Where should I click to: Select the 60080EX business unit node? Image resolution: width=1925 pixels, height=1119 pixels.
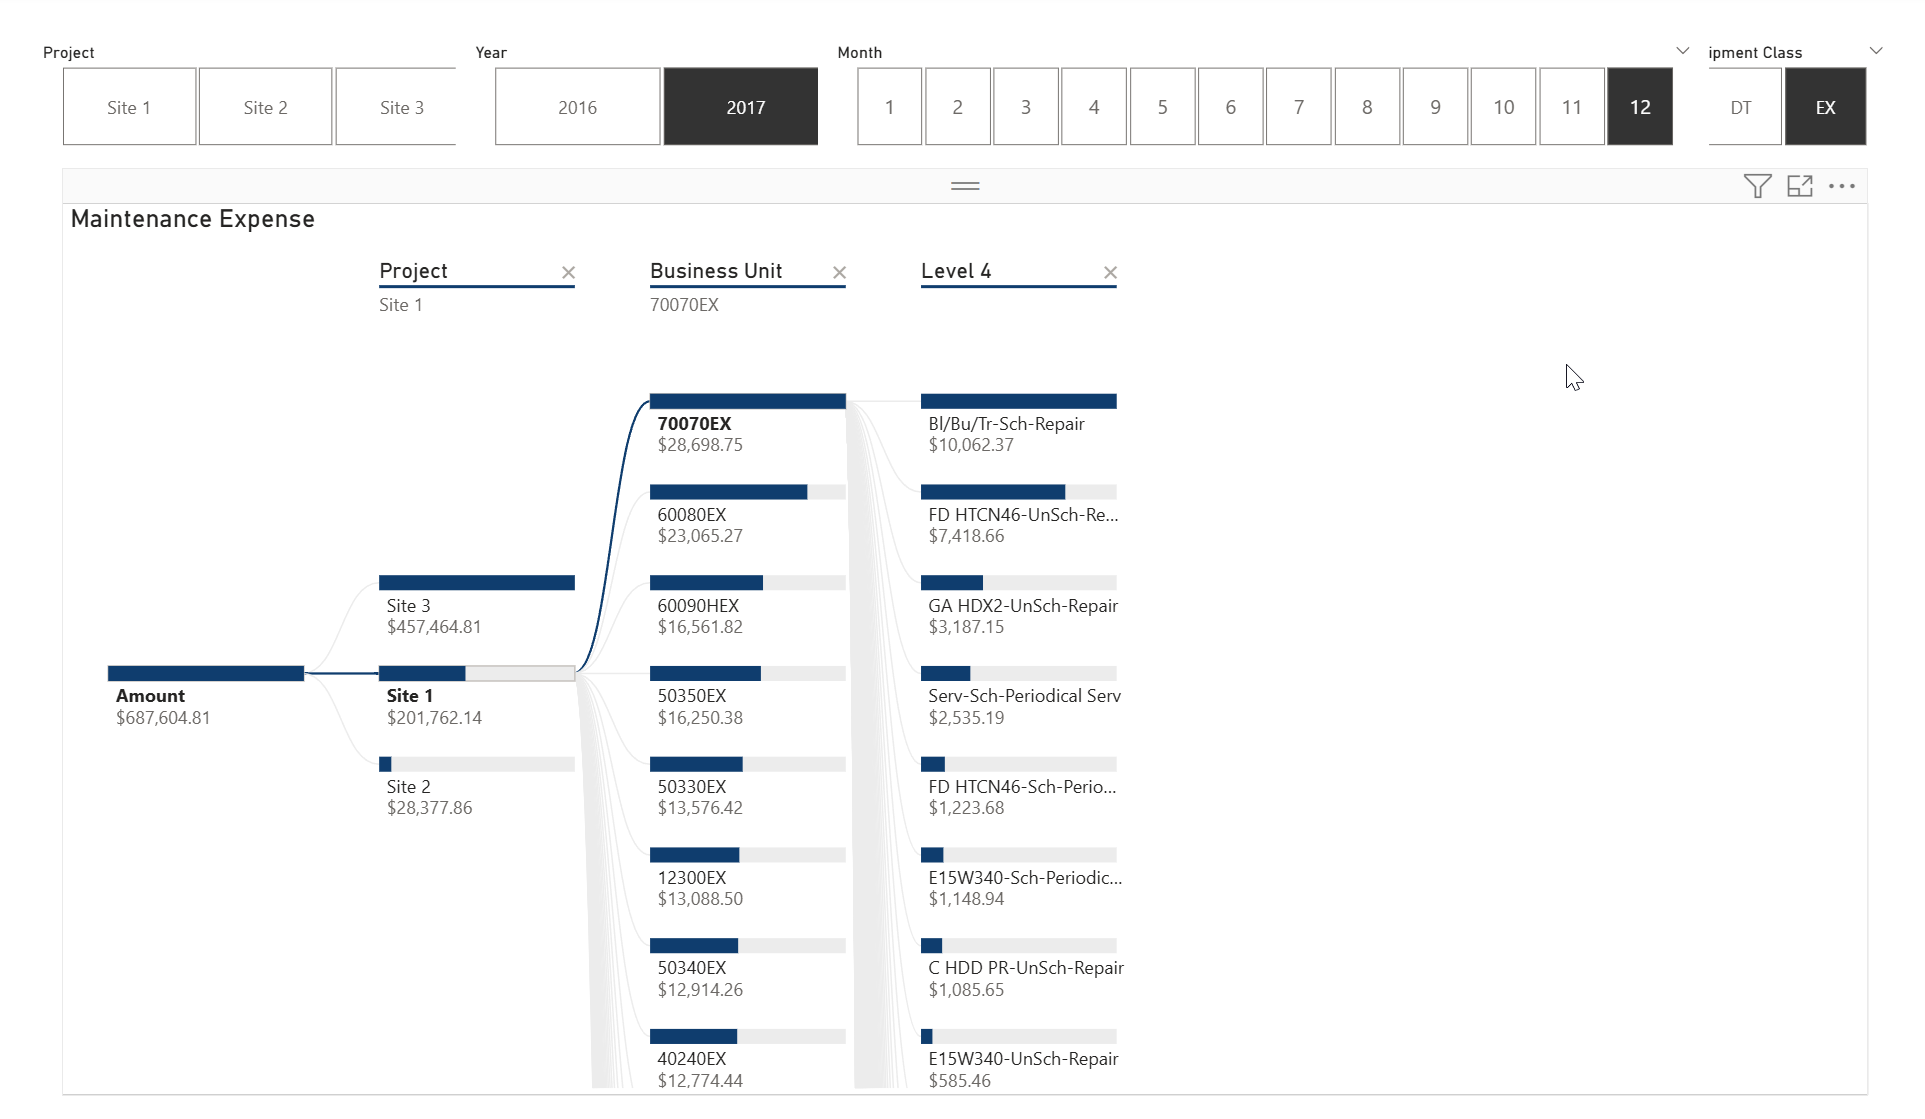746,493
